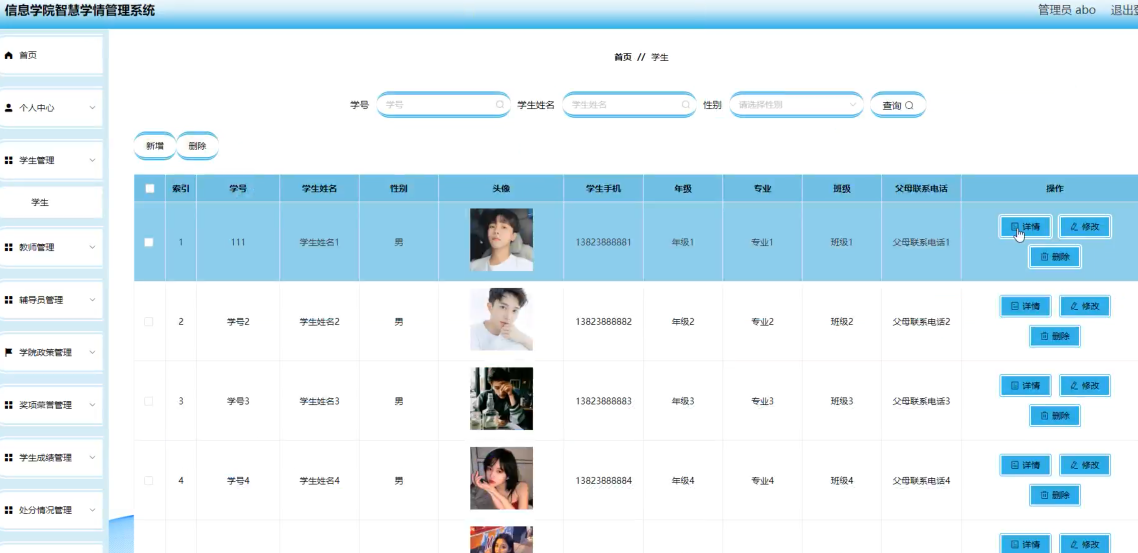Toggle the select-all checkbox in table header

150,189
